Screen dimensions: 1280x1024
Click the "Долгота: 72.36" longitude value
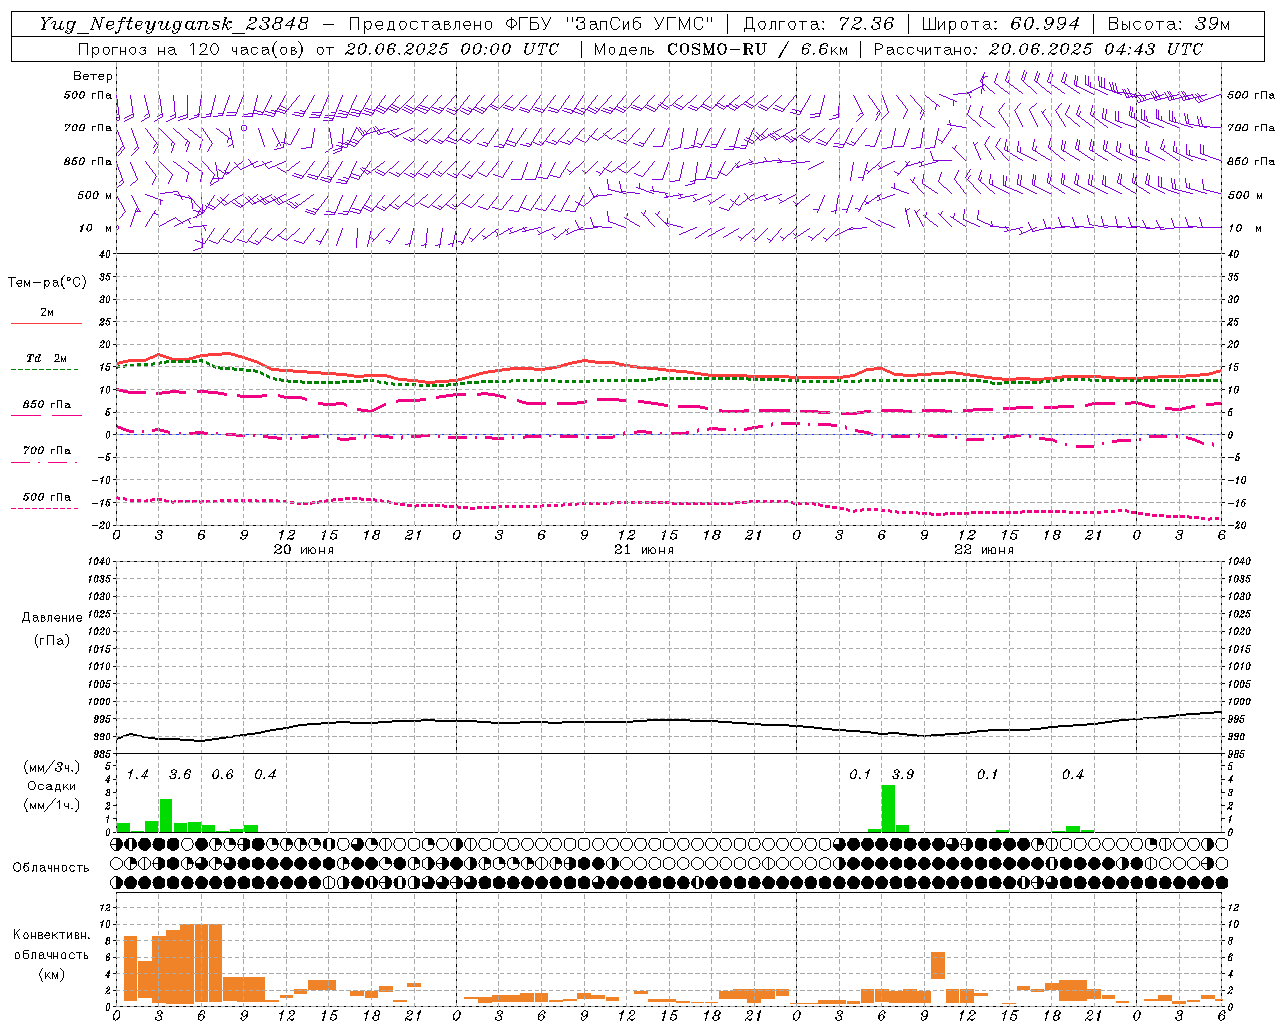pyautogui.click(x=818, y=23)
